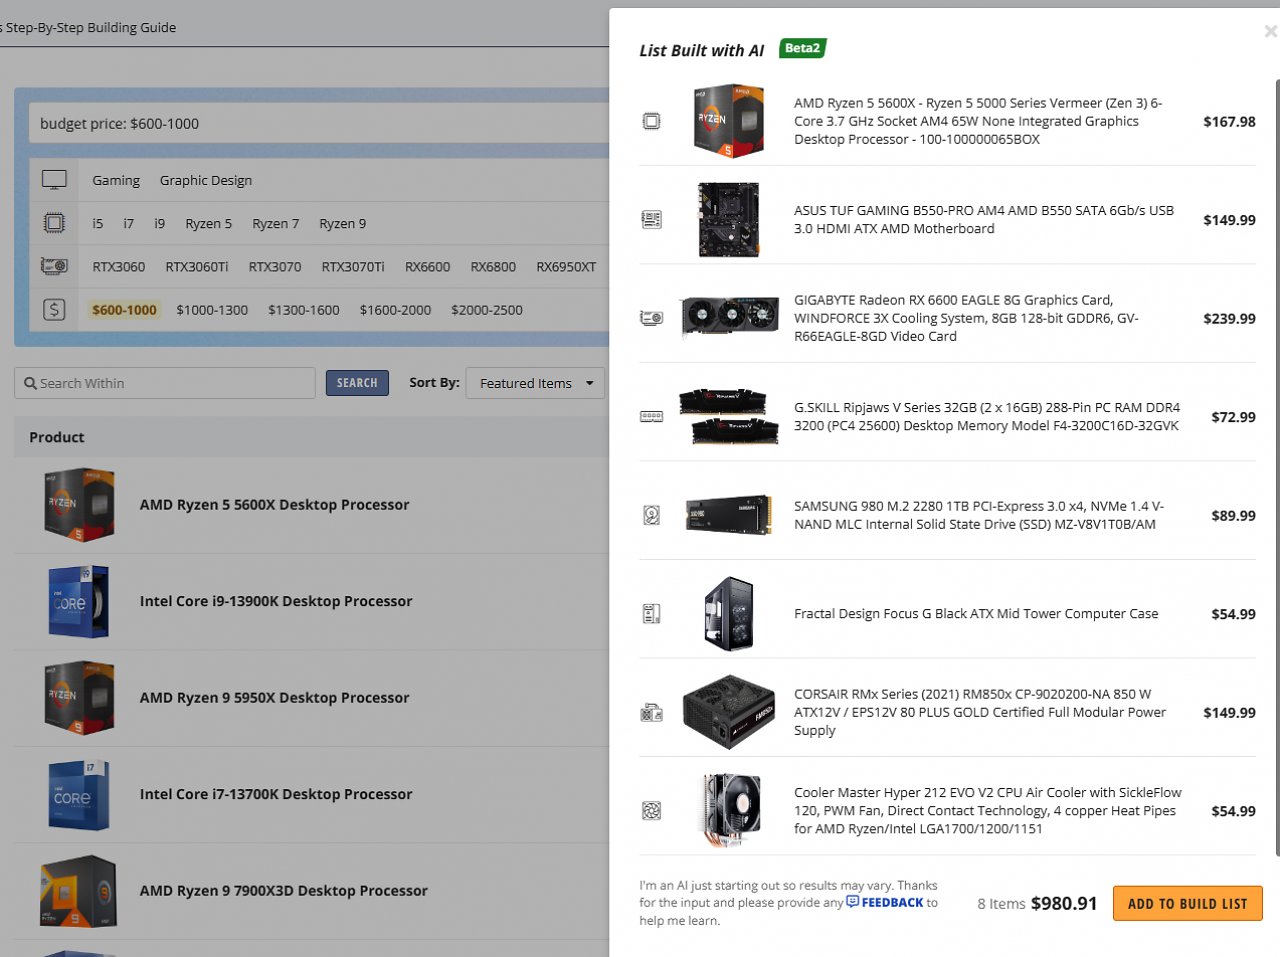Click the feedback speech bubble icon
The height and width of the screenshot is (957, 1280).
(852, 901)
